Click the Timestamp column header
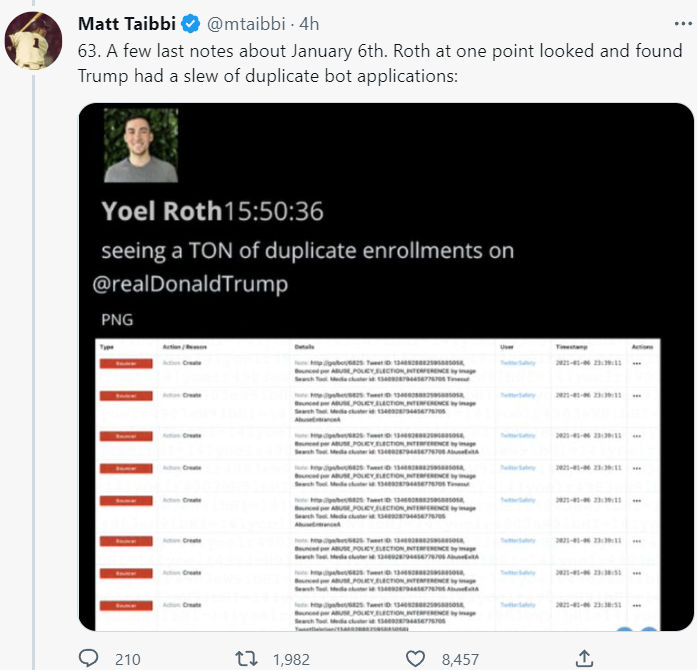 pyautogui.click(x=572, y=347)
